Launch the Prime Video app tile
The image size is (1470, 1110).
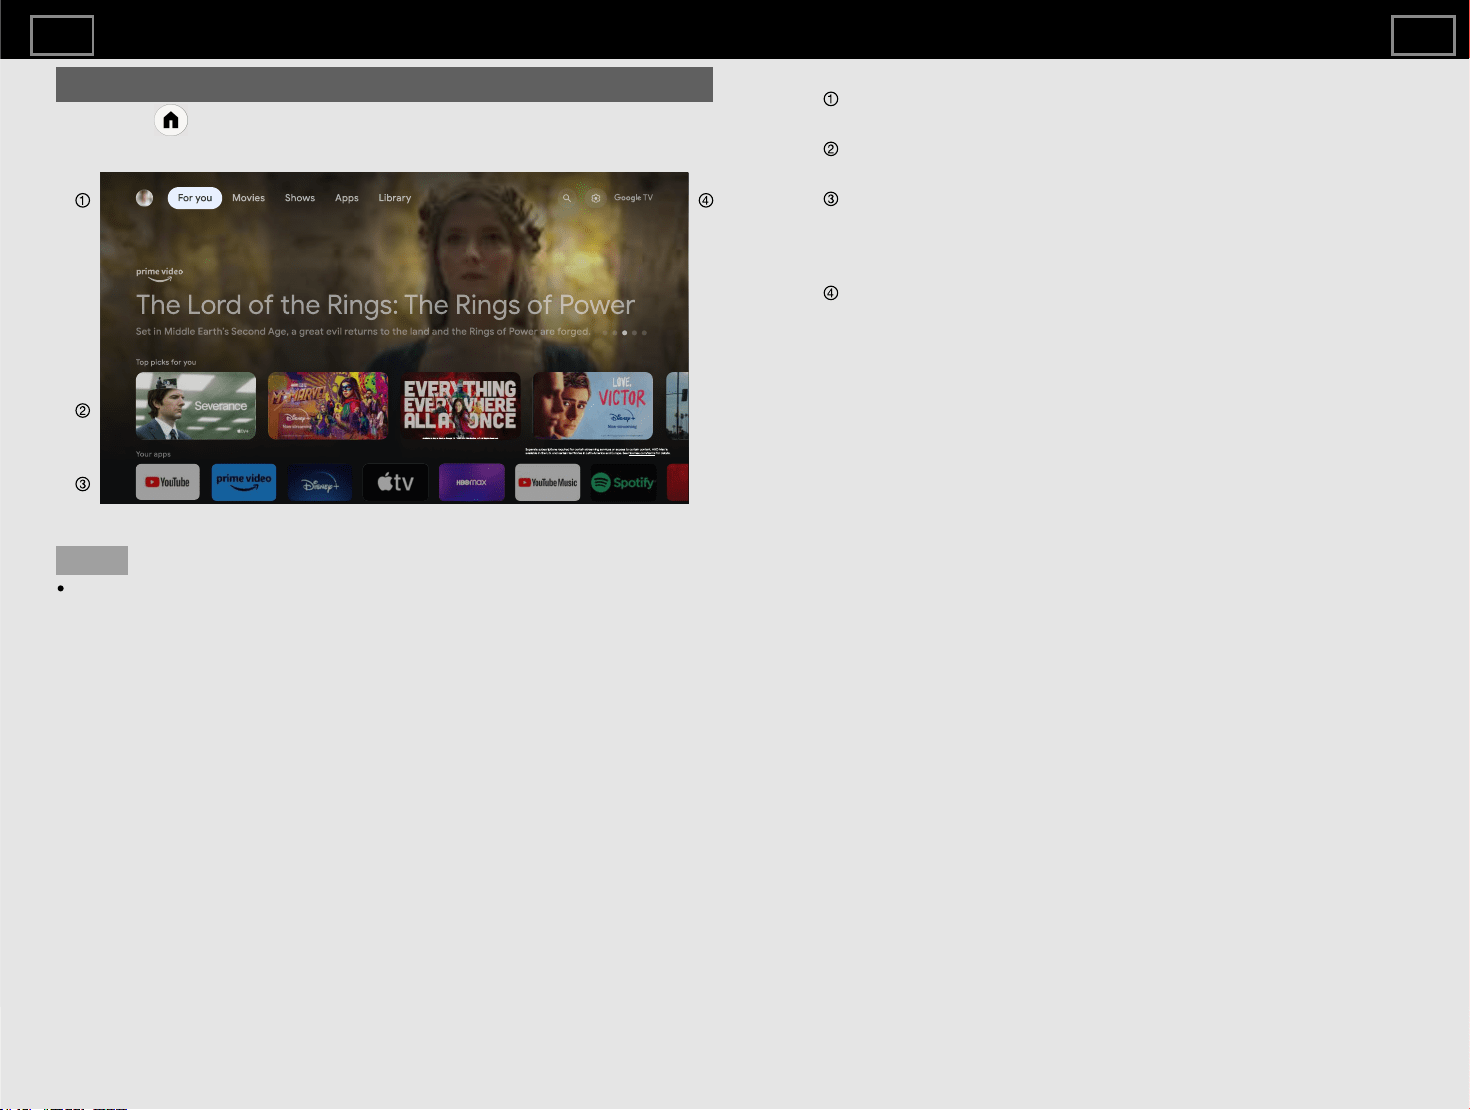coord(244,482)
